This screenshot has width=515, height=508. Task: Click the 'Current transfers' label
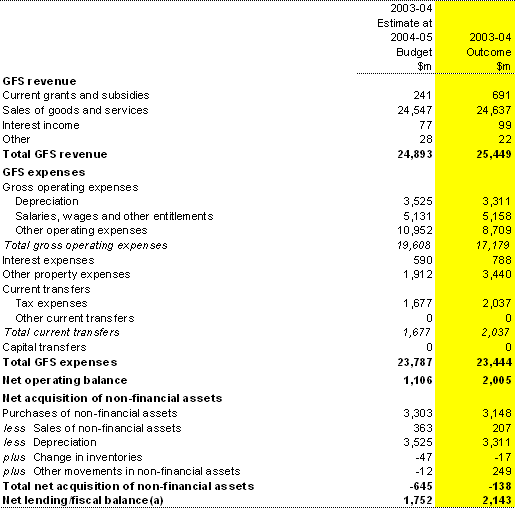coord(46,289)
